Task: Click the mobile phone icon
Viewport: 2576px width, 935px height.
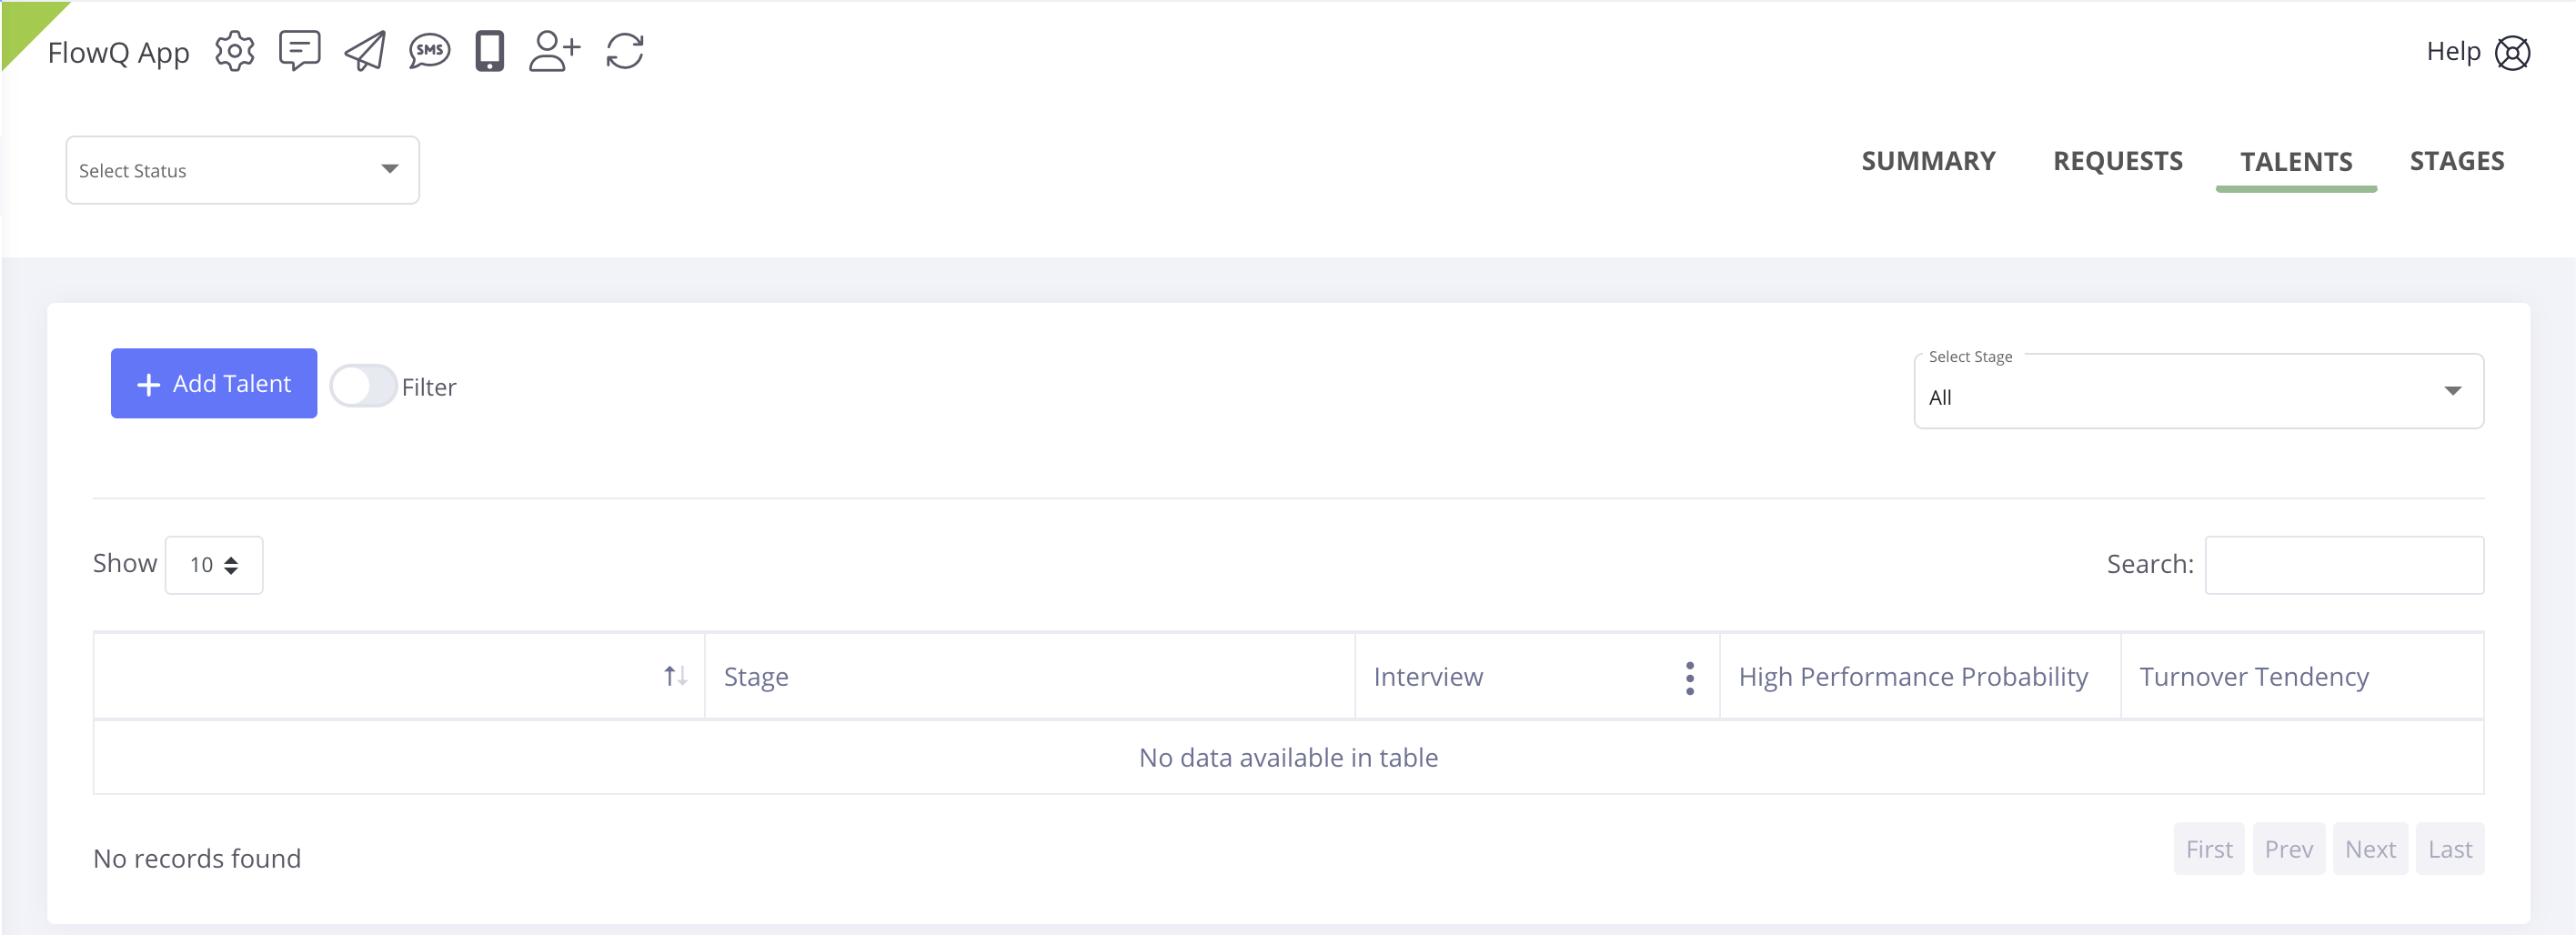Action: 489,51
